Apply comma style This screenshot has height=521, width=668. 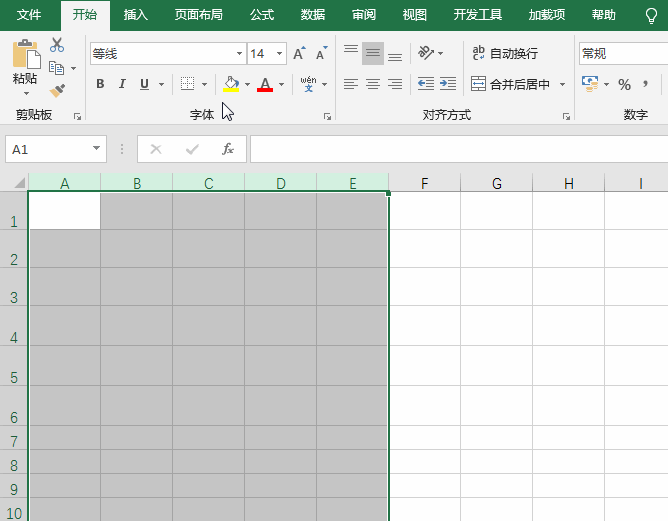[x=646, y=84]
